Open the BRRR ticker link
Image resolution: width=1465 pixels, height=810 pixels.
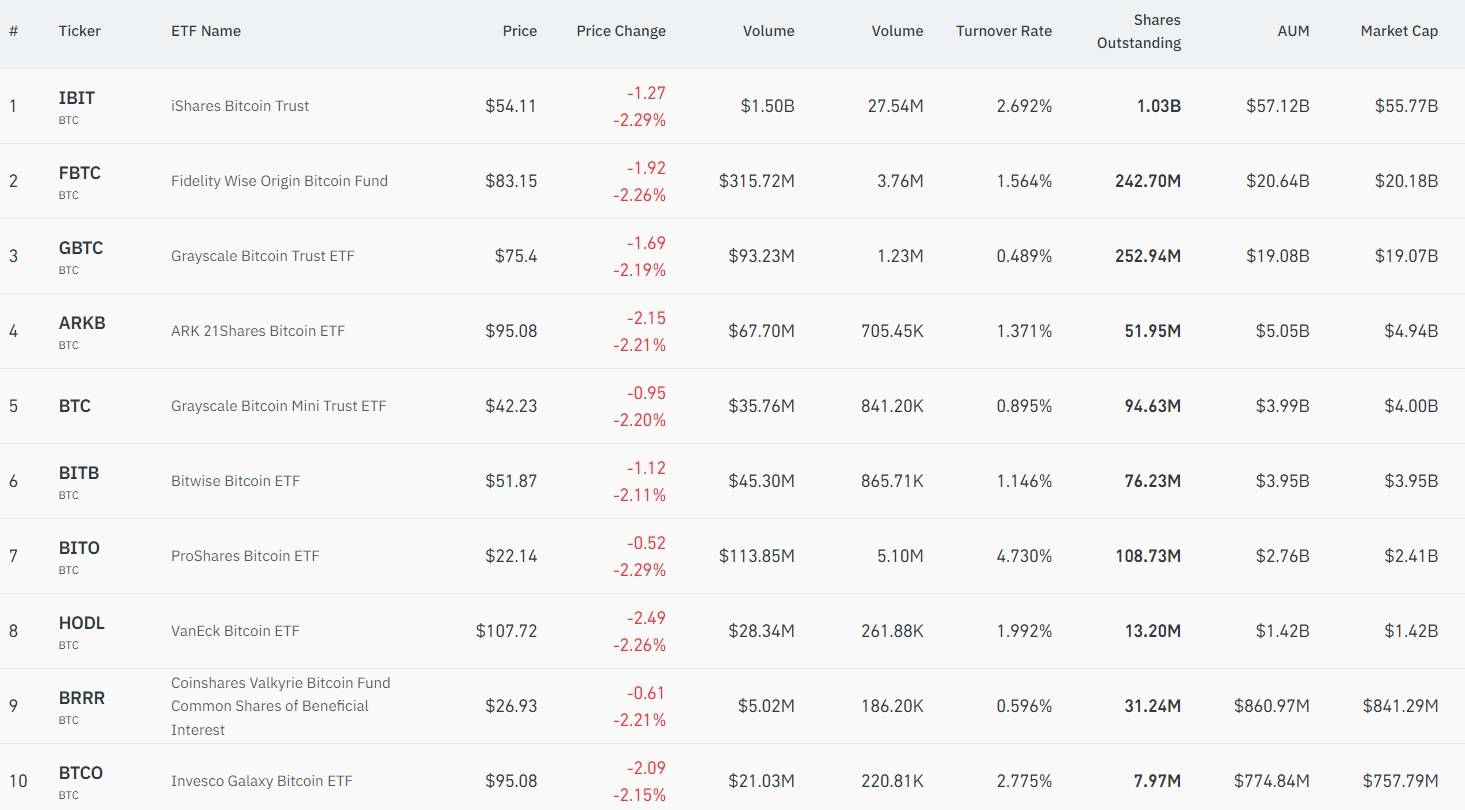[82, 698]
